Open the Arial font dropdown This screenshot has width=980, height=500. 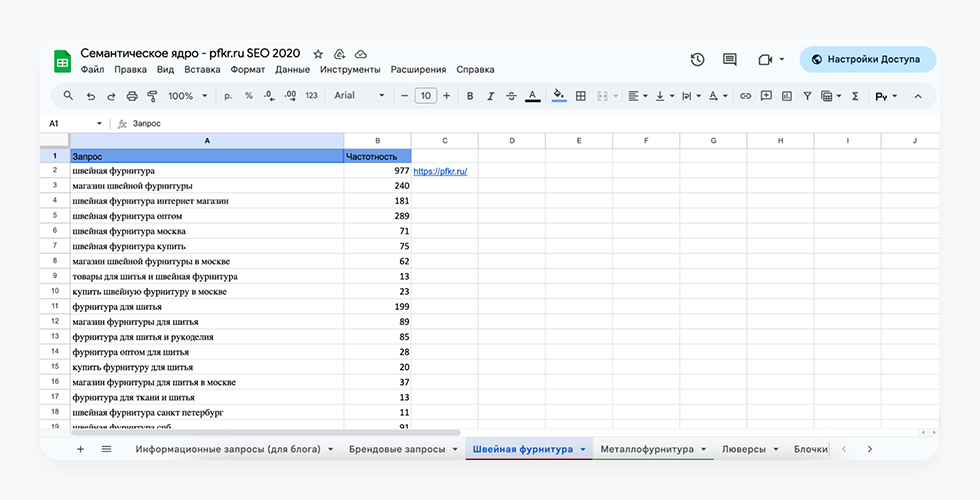pos(359,96)
